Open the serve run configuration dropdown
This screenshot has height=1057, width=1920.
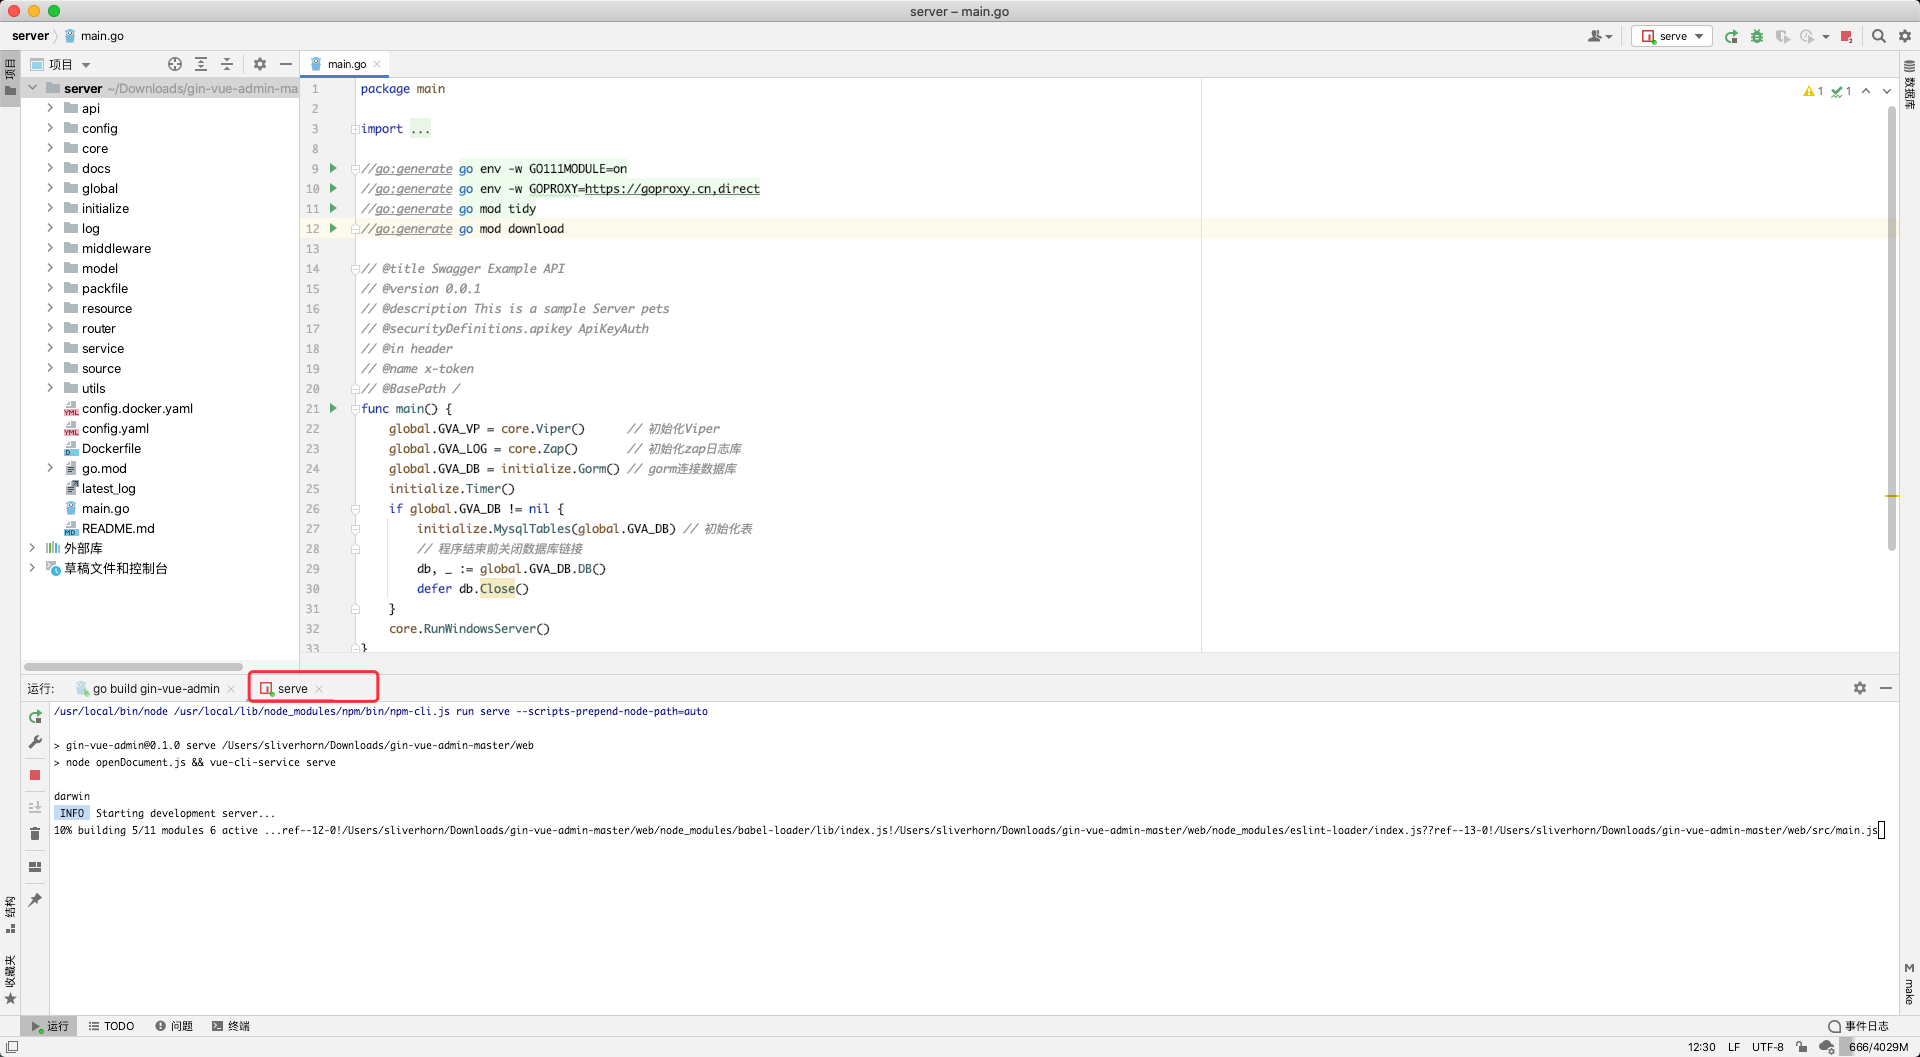pyautogui.click(x=1672, y=36)
